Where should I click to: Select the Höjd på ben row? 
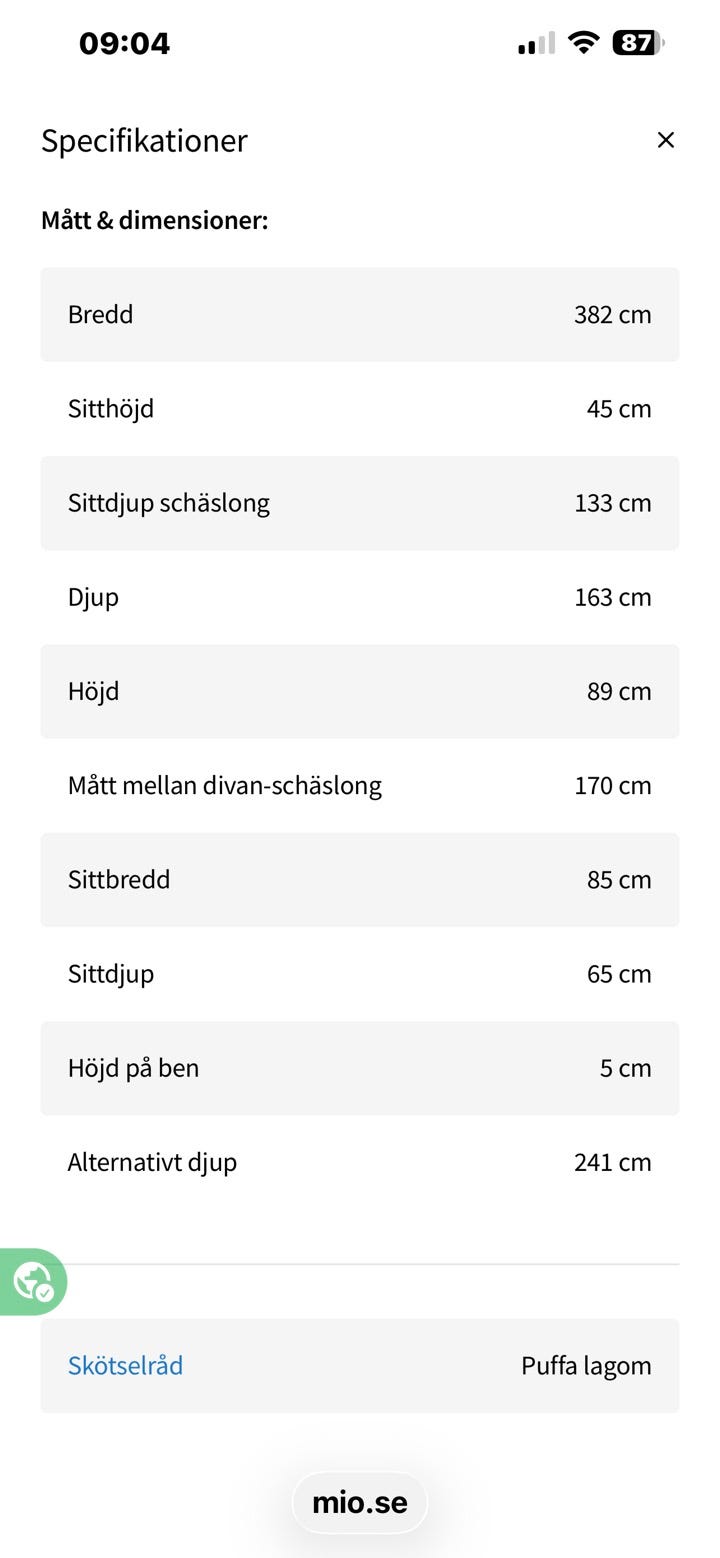click(360, 1067)
